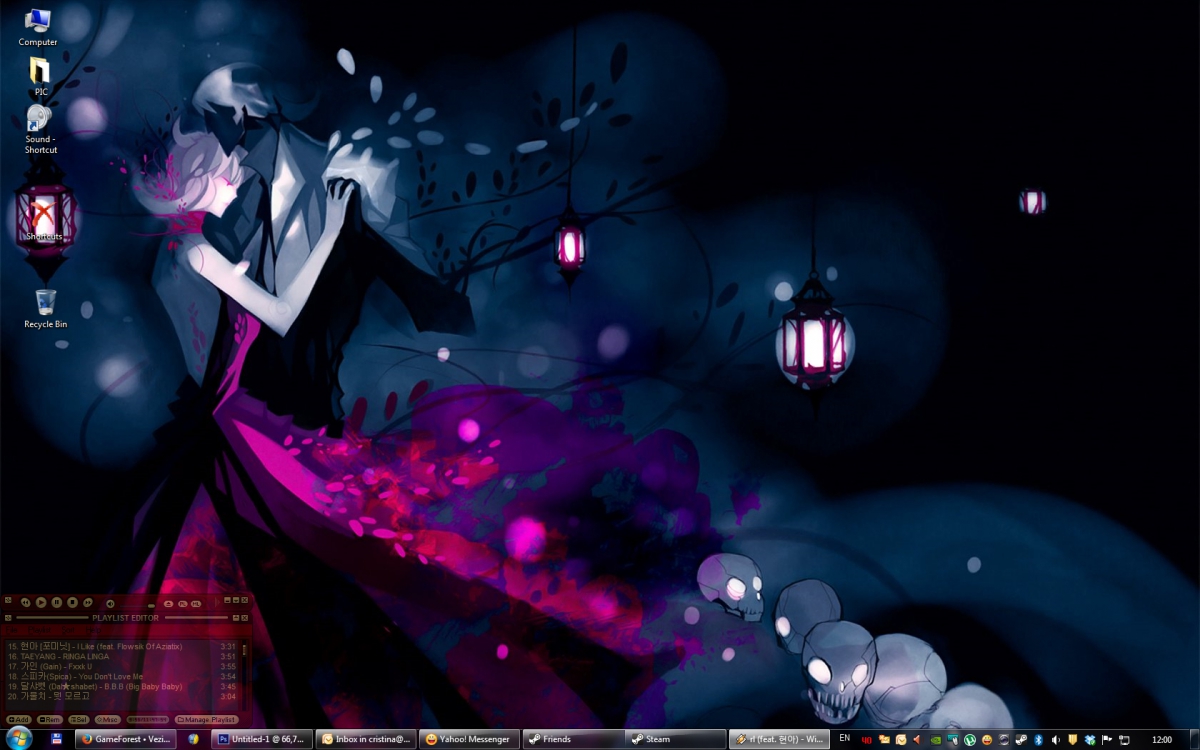Click the red Winamp agent tray icon
The width and height of the screenshot is (1200, 750).
coord(918,740)
